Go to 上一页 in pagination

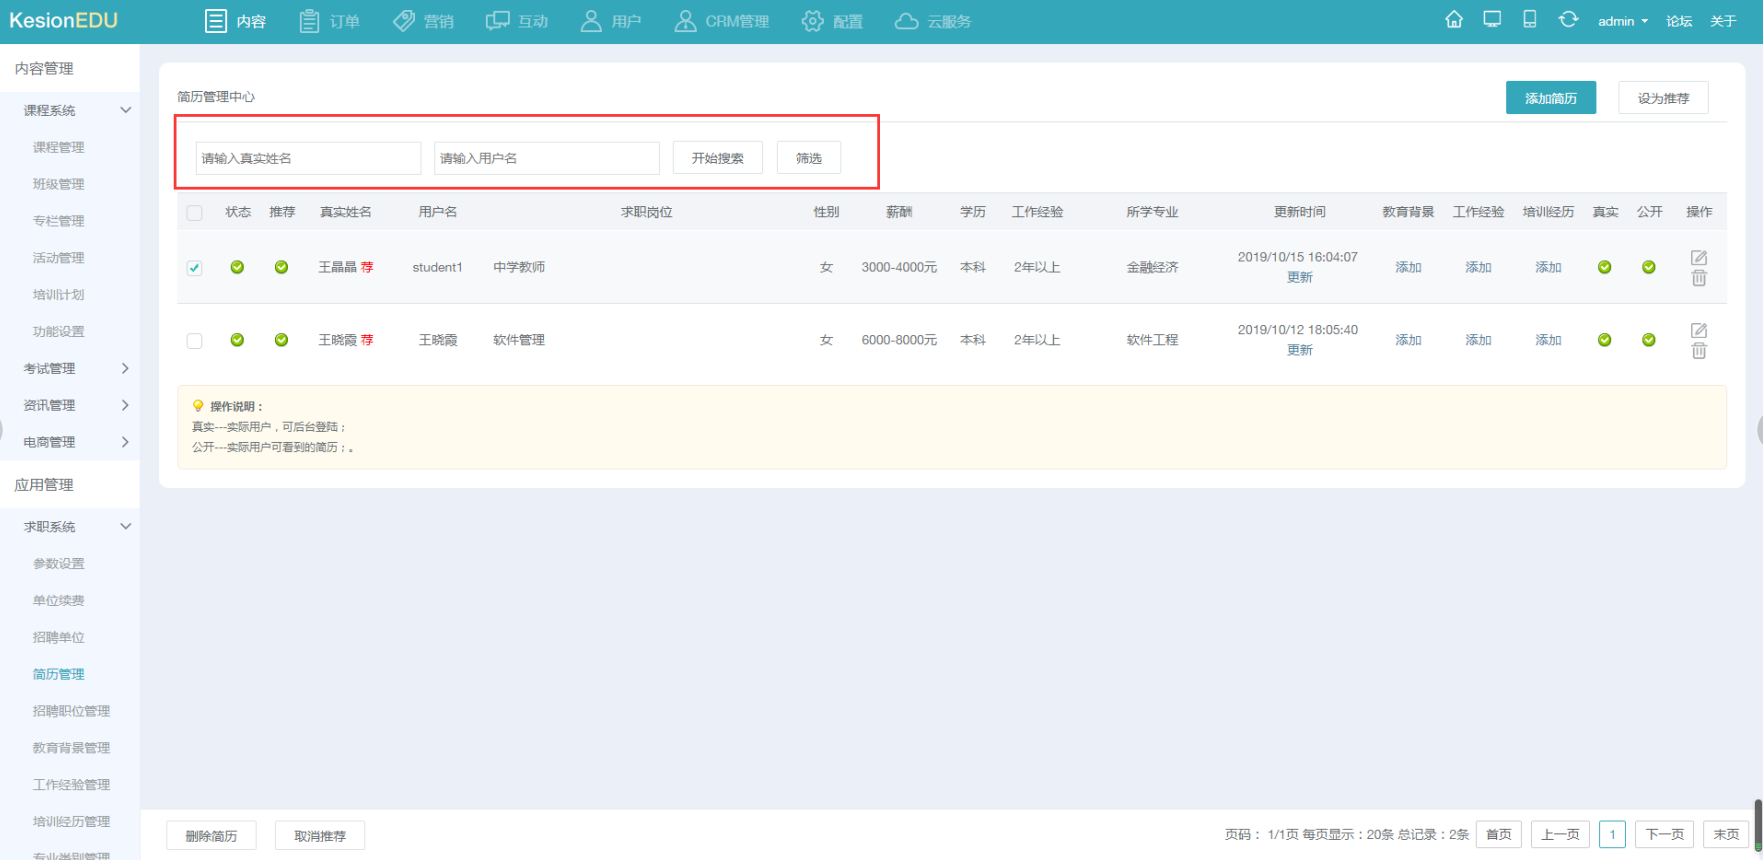tap(1560, 834)
